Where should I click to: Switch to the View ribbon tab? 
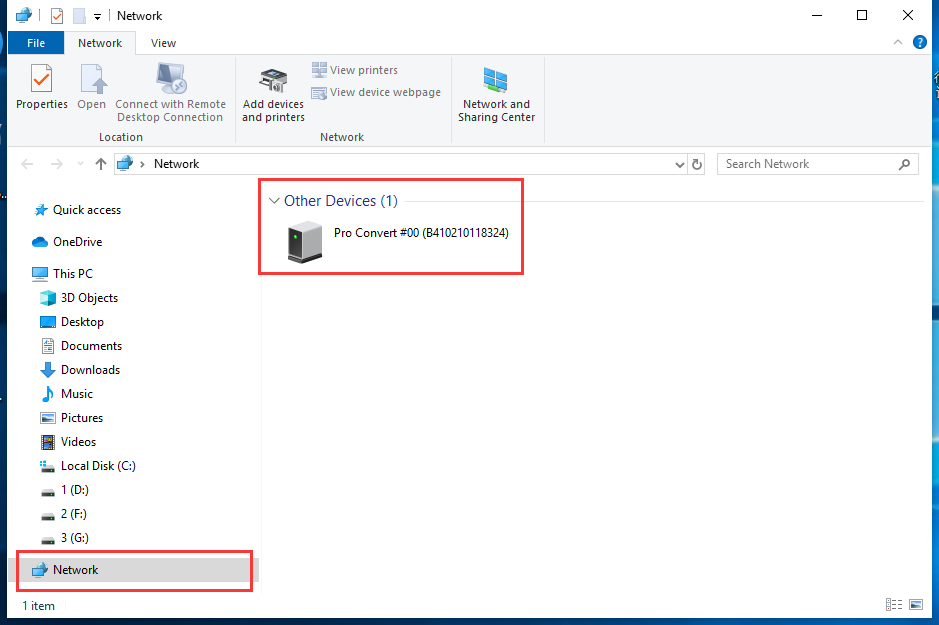[163, 43]
